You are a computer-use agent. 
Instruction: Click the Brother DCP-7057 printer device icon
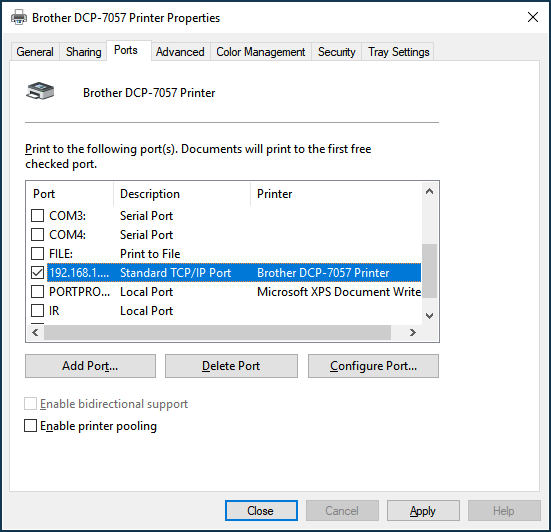40,91
